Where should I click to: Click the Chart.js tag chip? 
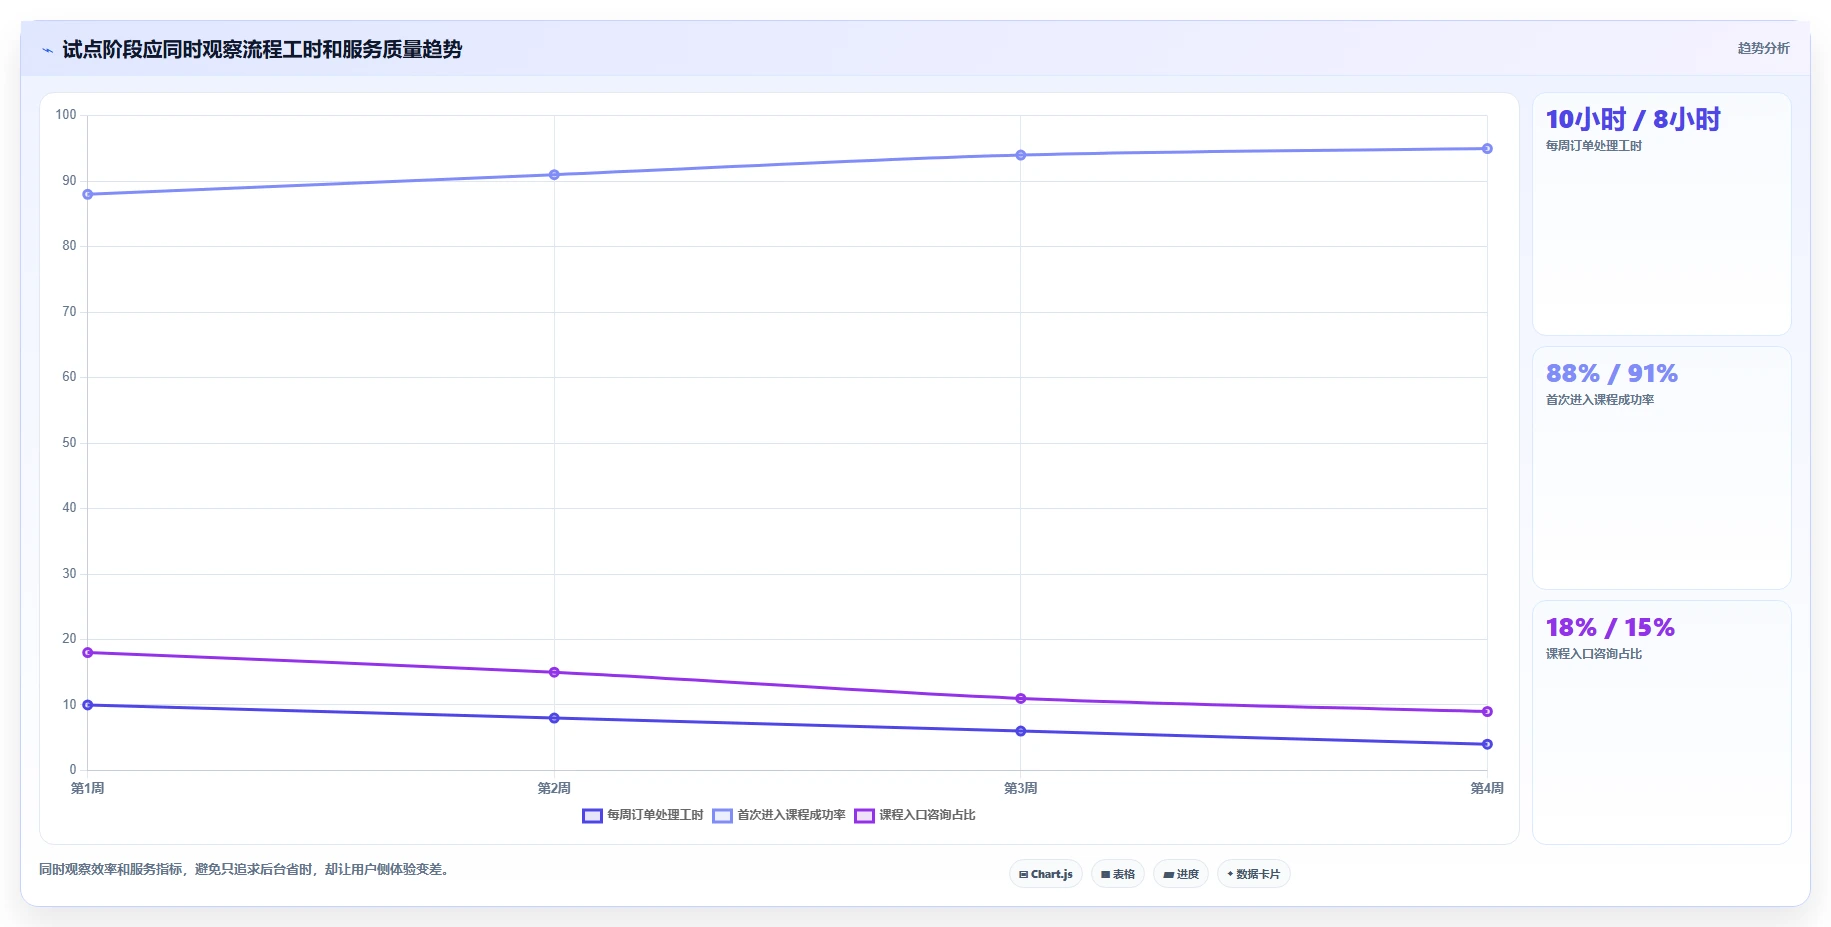pyautogui.click(x=1046, y=874)
